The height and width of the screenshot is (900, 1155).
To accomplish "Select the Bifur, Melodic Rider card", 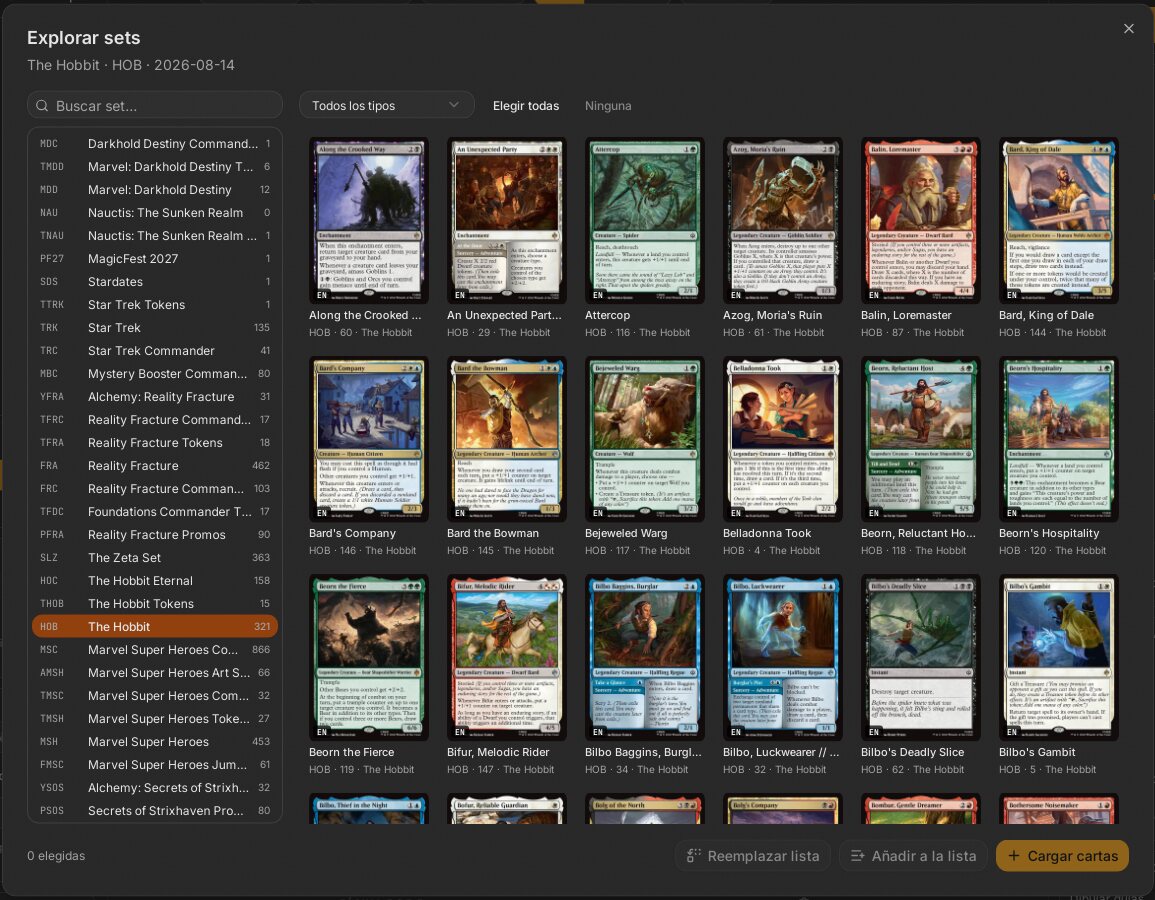I will tap(506, 658).
